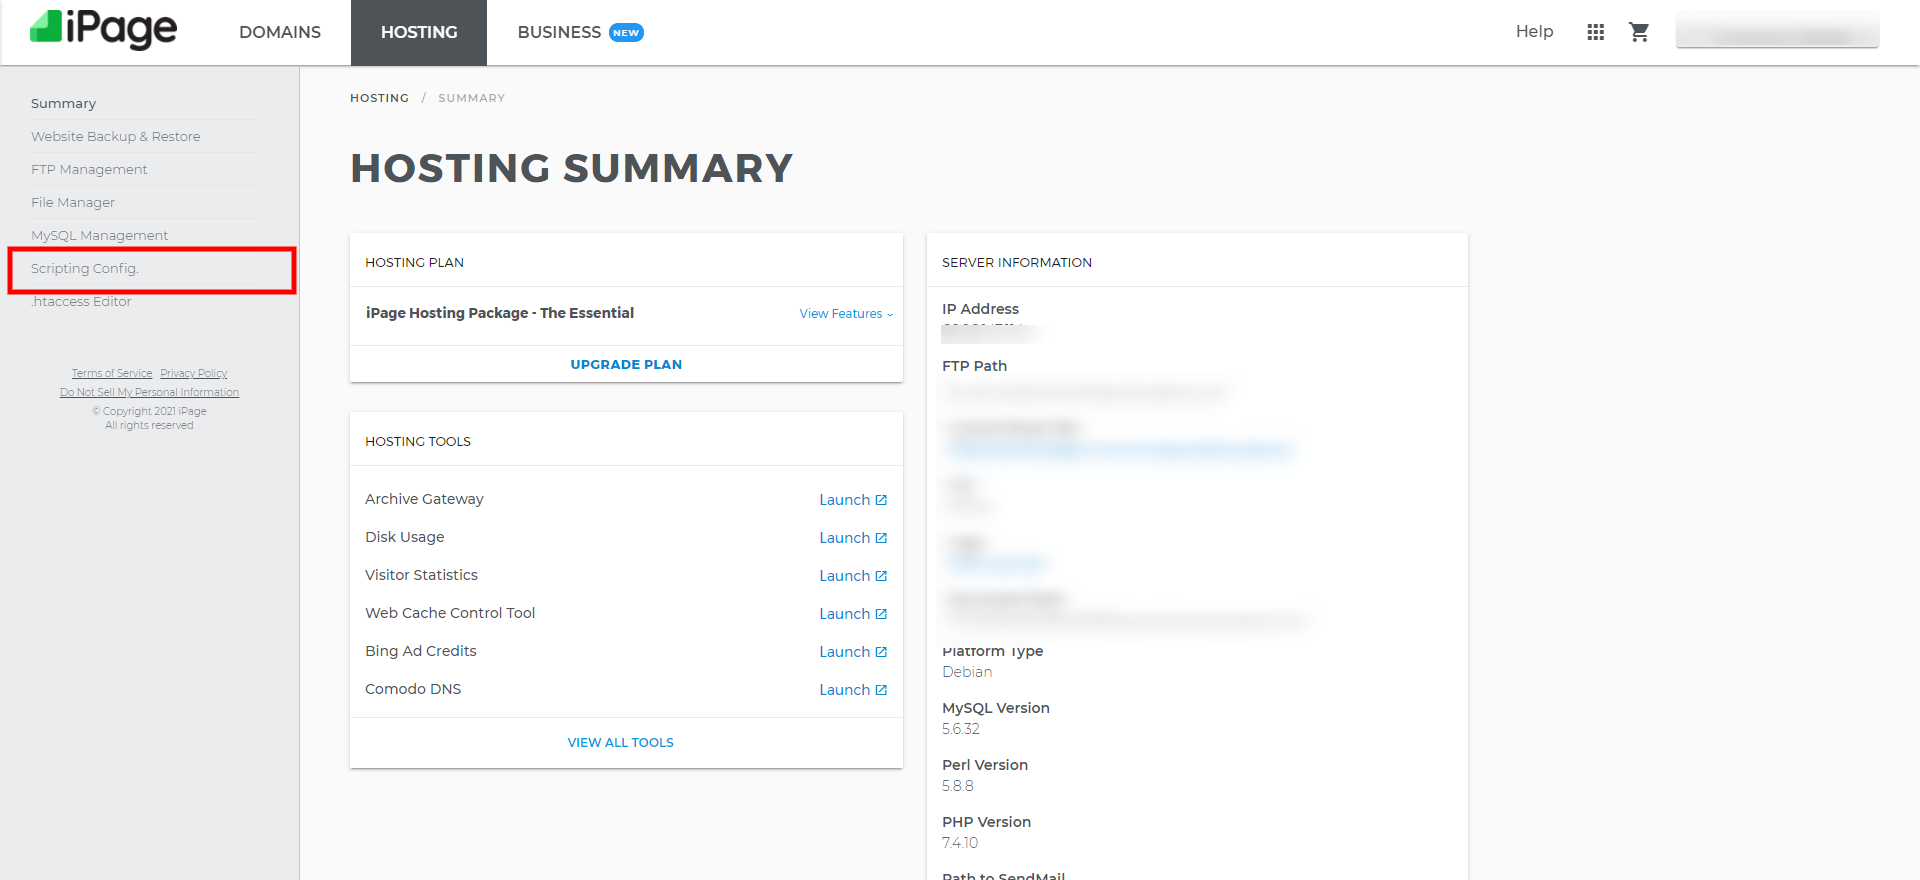Launch Comodo DNS tool
This screenshot has width=1920, height=880.
tap(852, 690)
